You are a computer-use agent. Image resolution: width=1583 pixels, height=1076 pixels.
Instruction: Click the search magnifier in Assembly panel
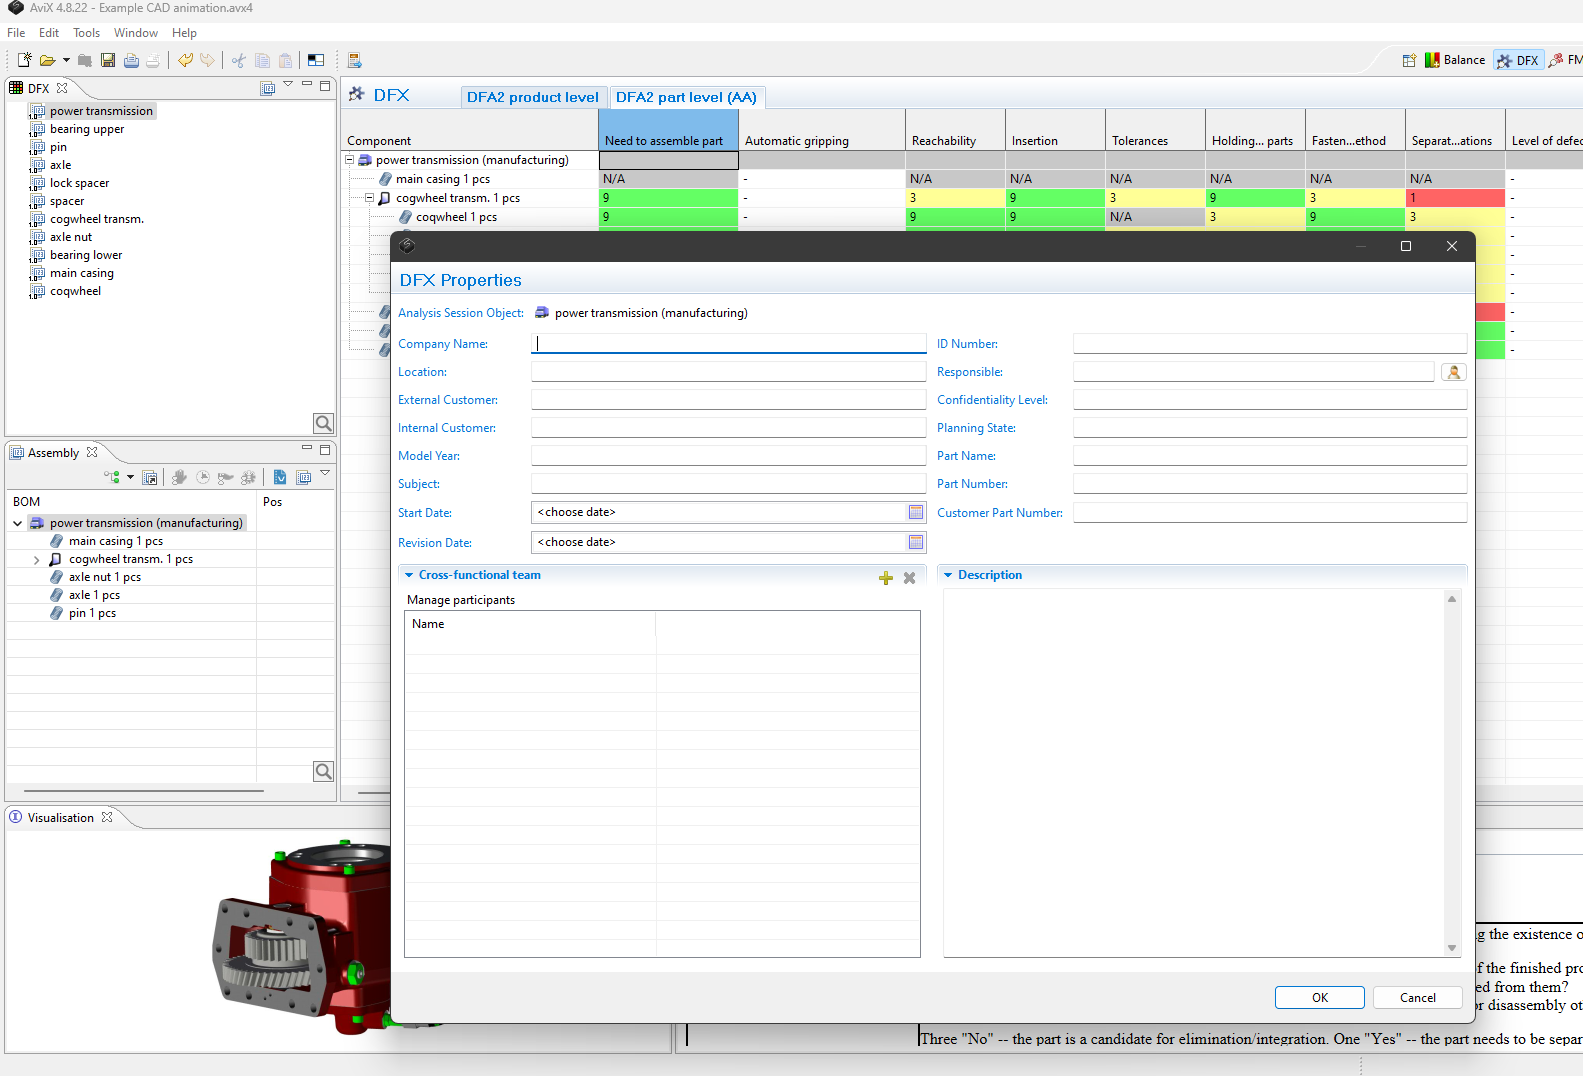[323, 771]
